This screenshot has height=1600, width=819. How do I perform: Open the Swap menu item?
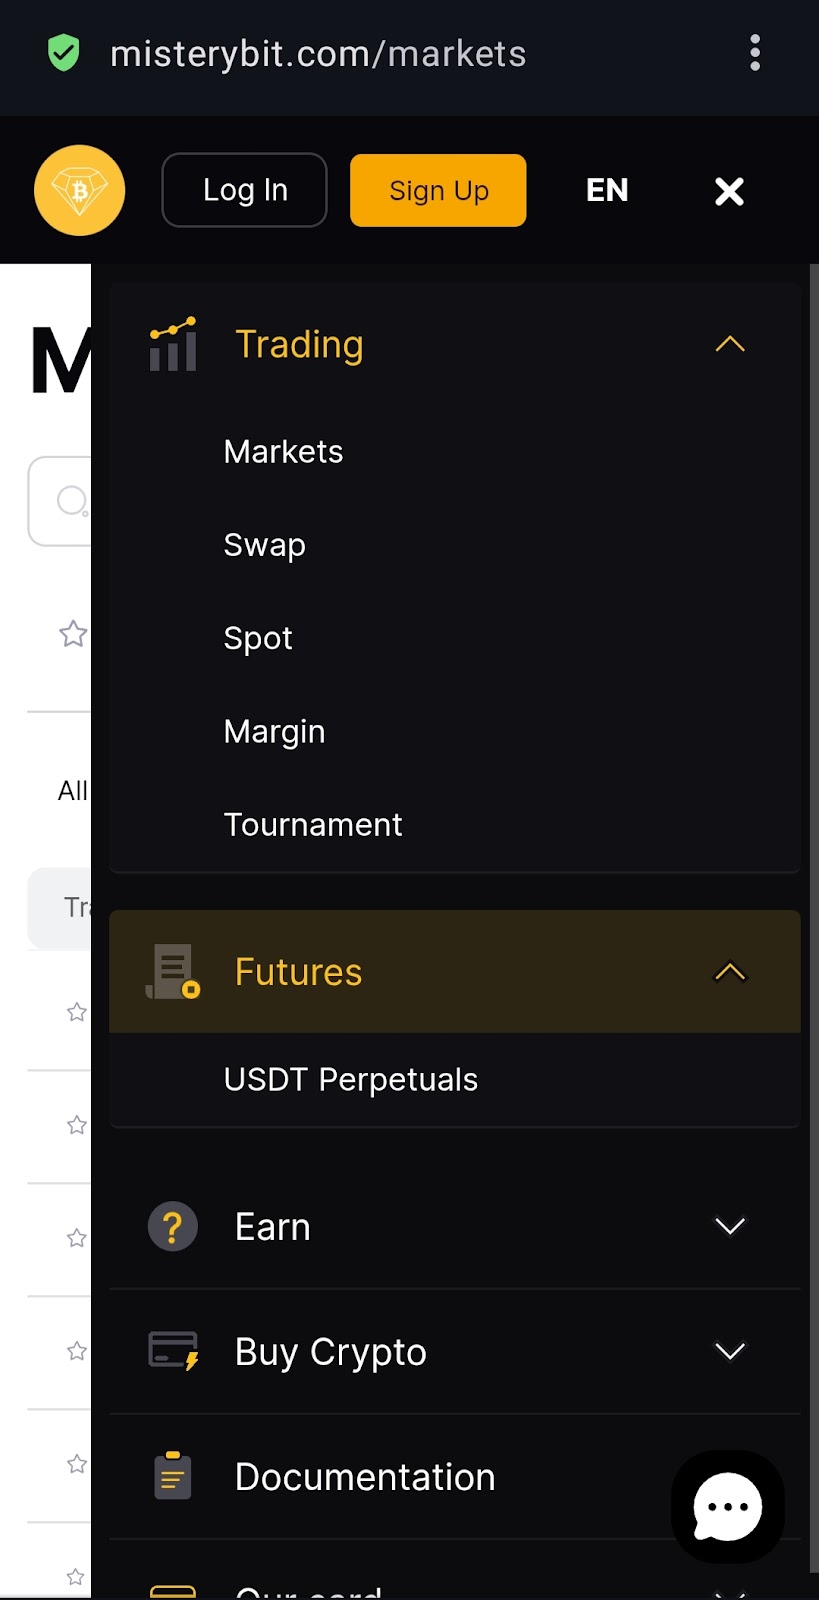265,545
